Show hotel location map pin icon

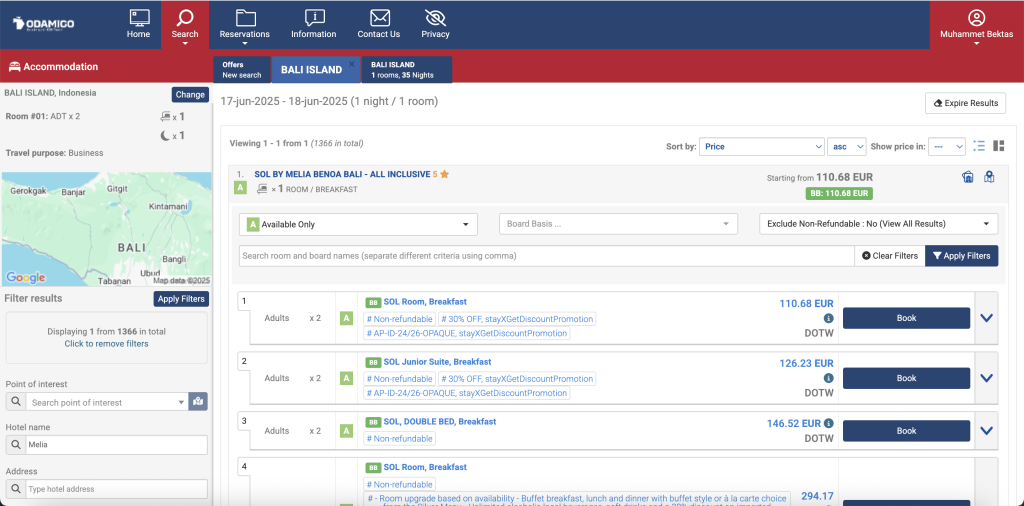(989, 177)
